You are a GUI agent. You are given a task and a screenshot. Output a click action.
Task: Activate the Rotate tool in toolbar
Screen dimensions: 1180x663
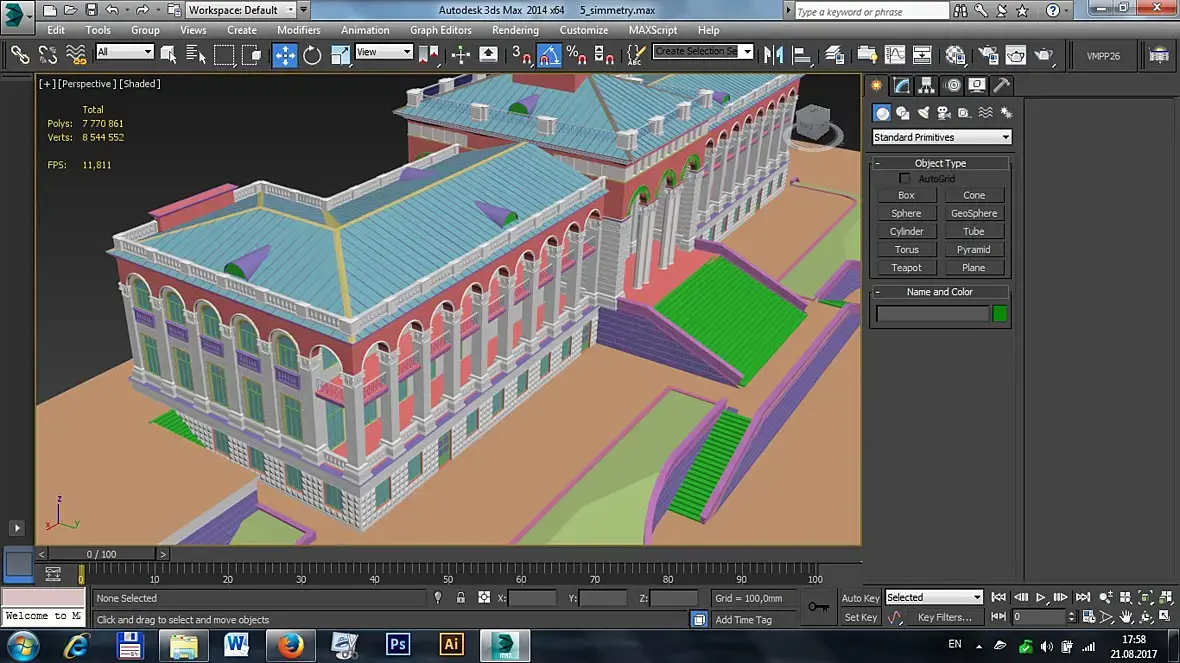(x=312, y=55)
